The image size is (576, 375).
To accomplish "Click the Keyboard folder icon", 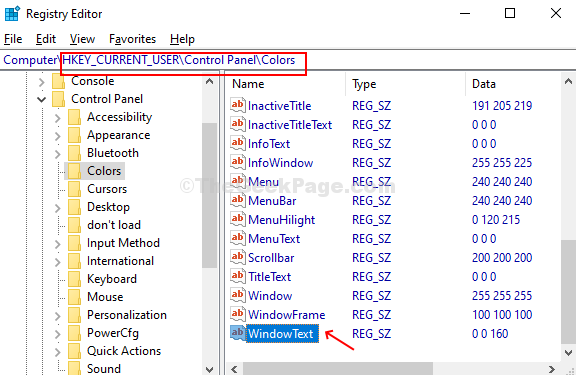I will pyautogui.click(x=75, y=279).
